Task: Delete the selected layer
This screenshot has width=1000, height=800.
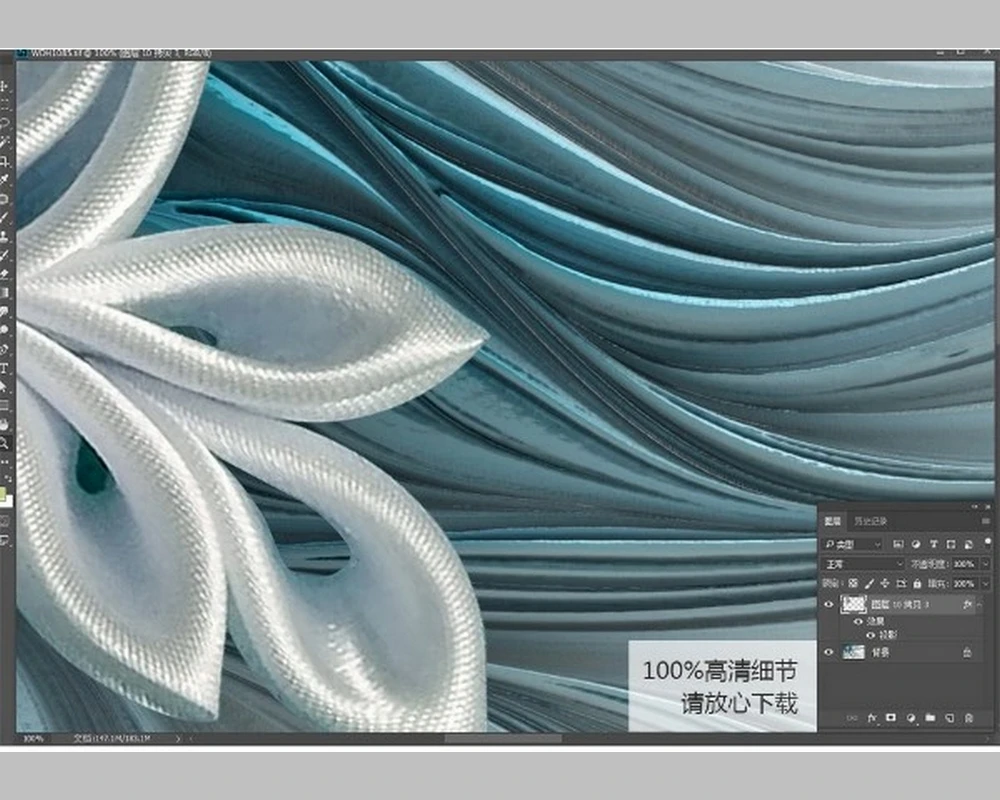Action: click(969, 718)
